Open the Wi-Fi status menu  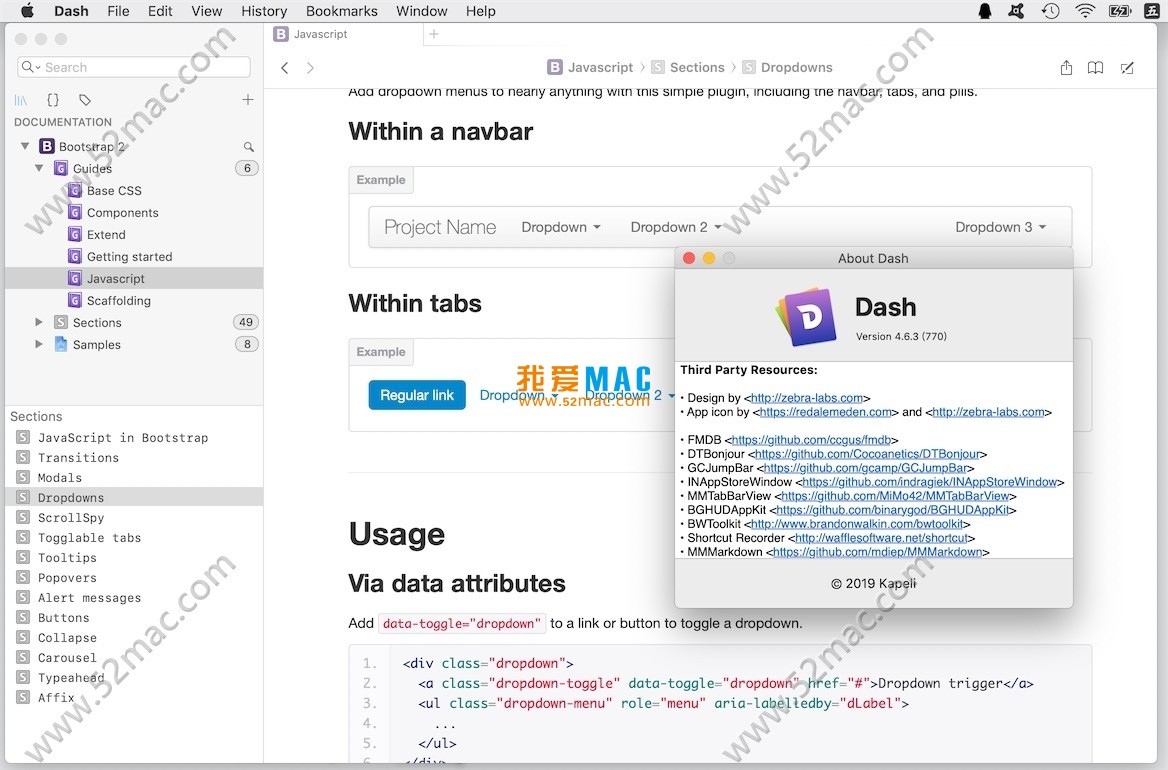pyautogui.click(x=1085, y=11)
